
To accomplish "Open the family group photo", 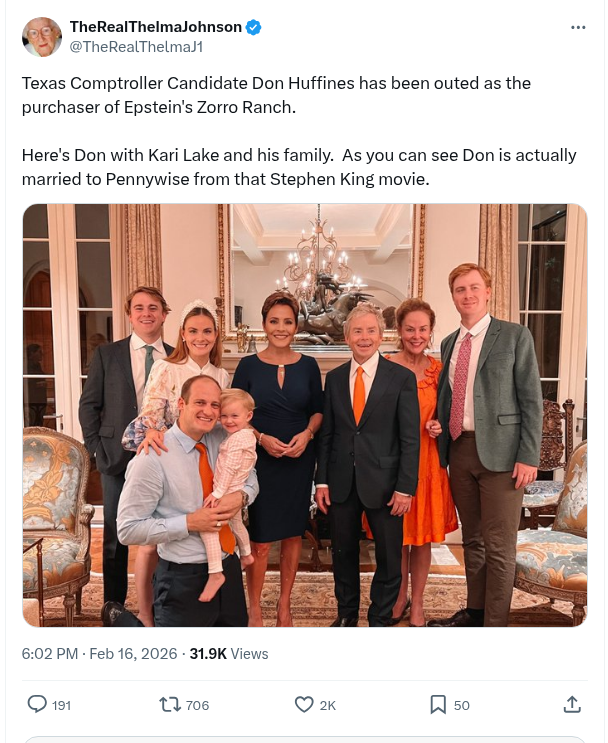I will click(x=304, y=415).
